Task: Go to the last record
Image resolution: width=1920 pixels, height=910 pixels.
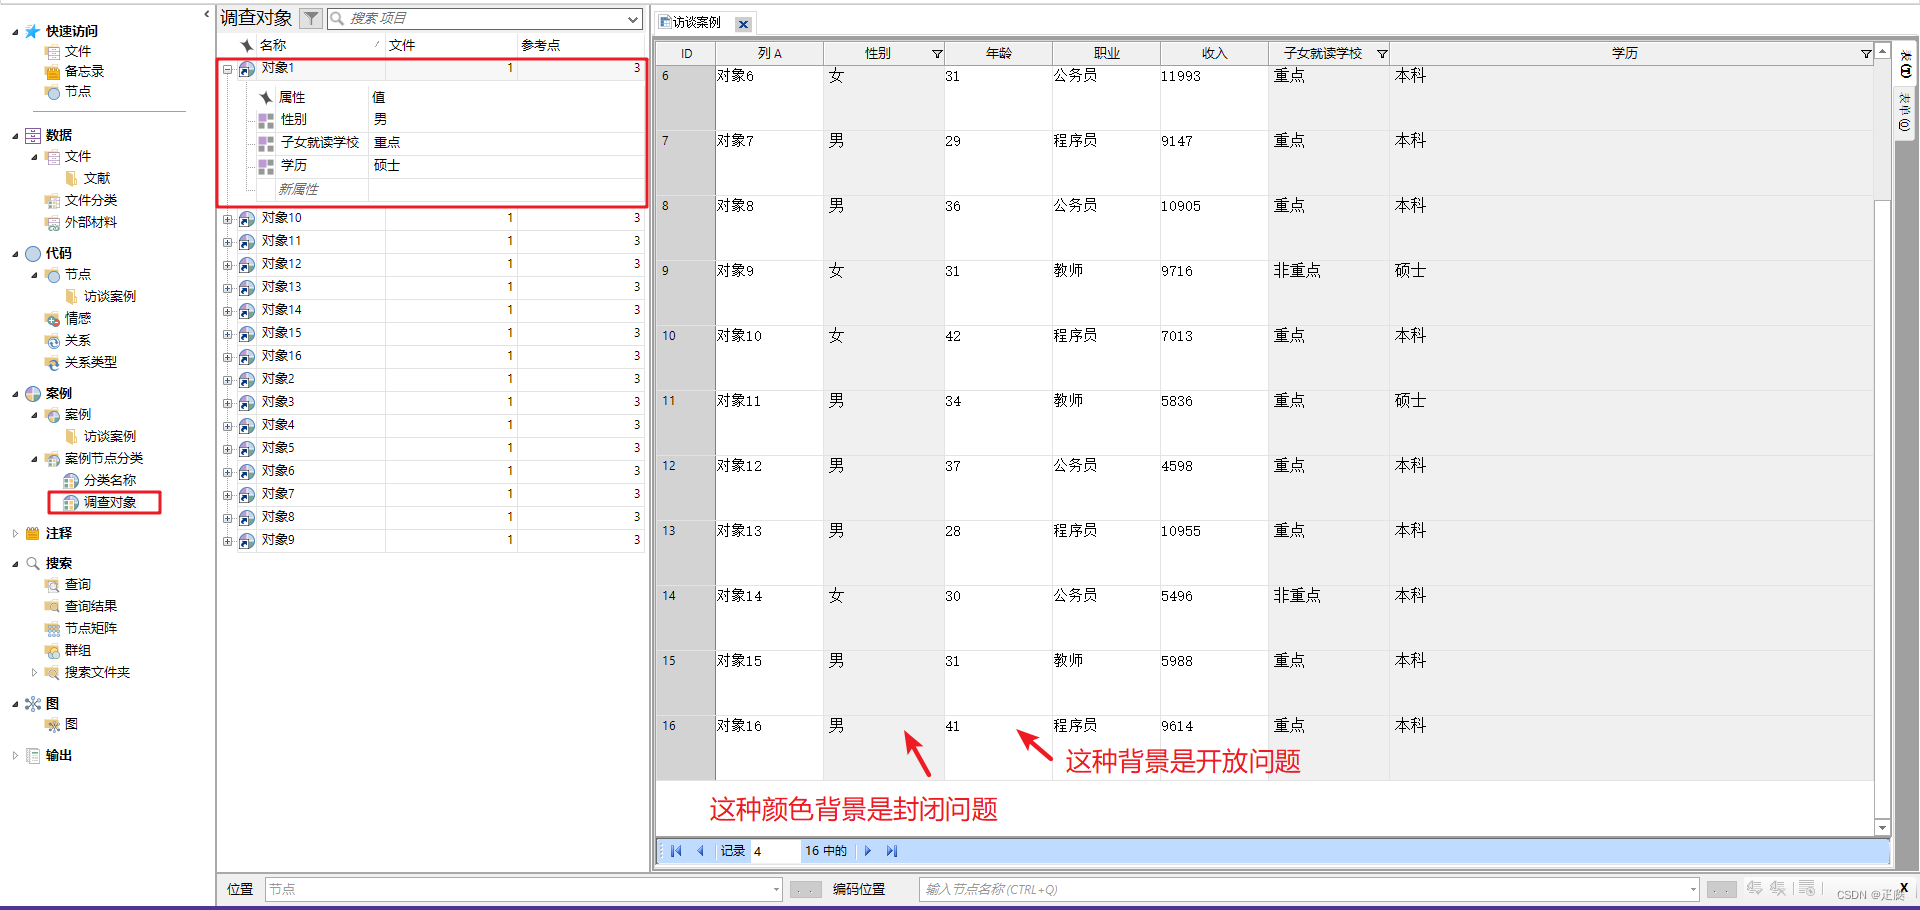Action: coord(892,851)
